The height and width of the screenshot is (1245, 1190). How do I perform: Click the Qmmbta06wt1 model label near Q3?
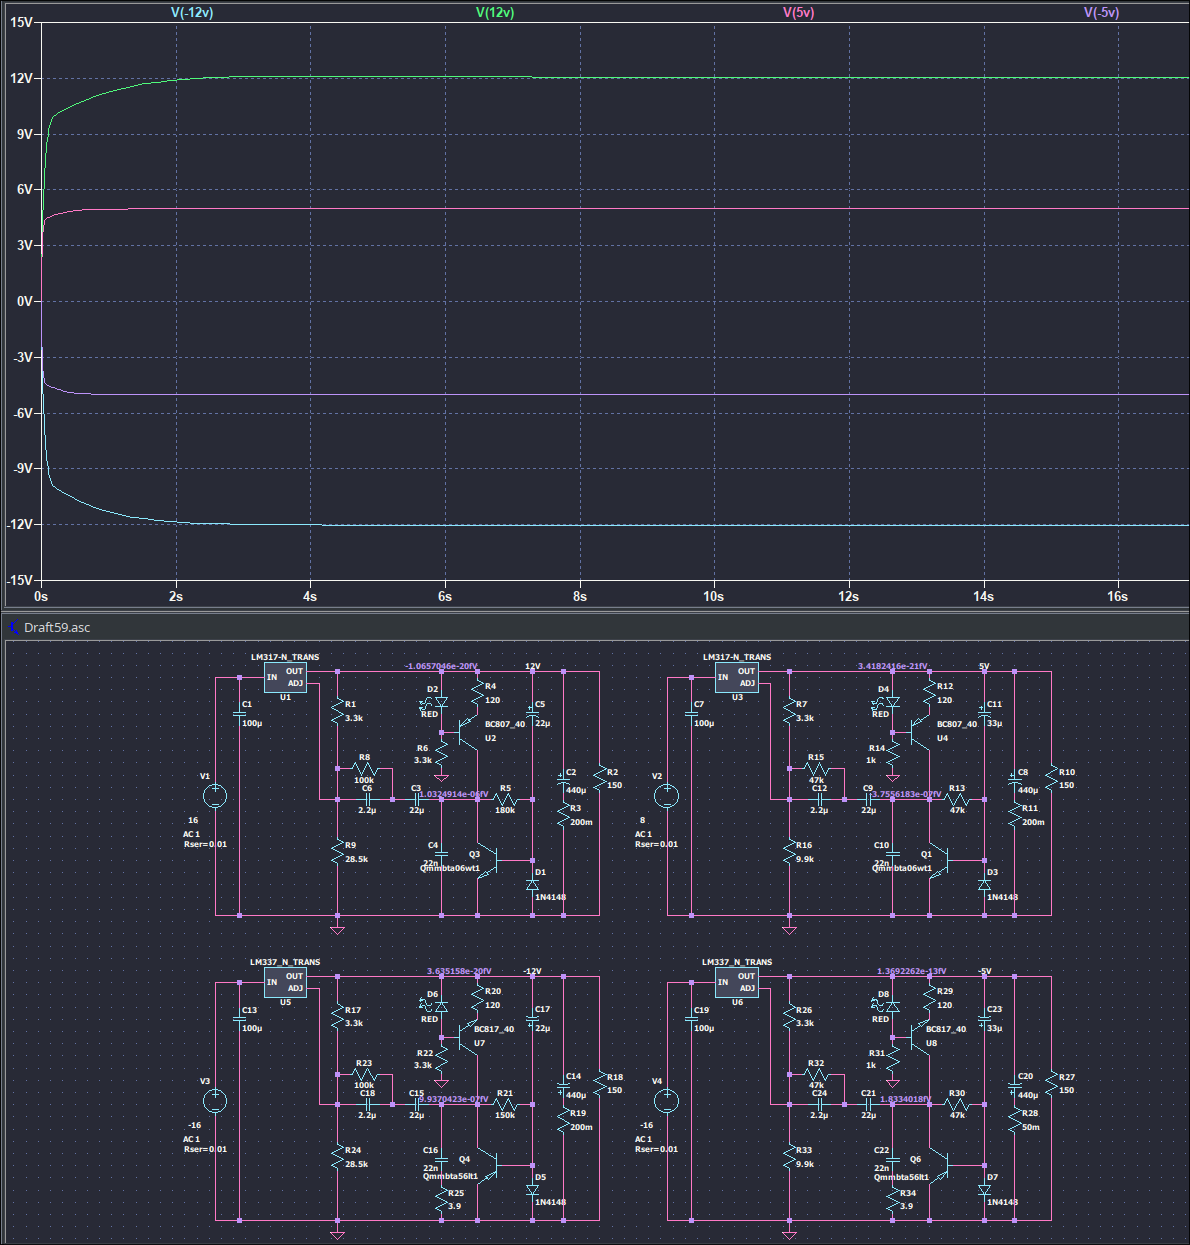[x=450, y=868]
